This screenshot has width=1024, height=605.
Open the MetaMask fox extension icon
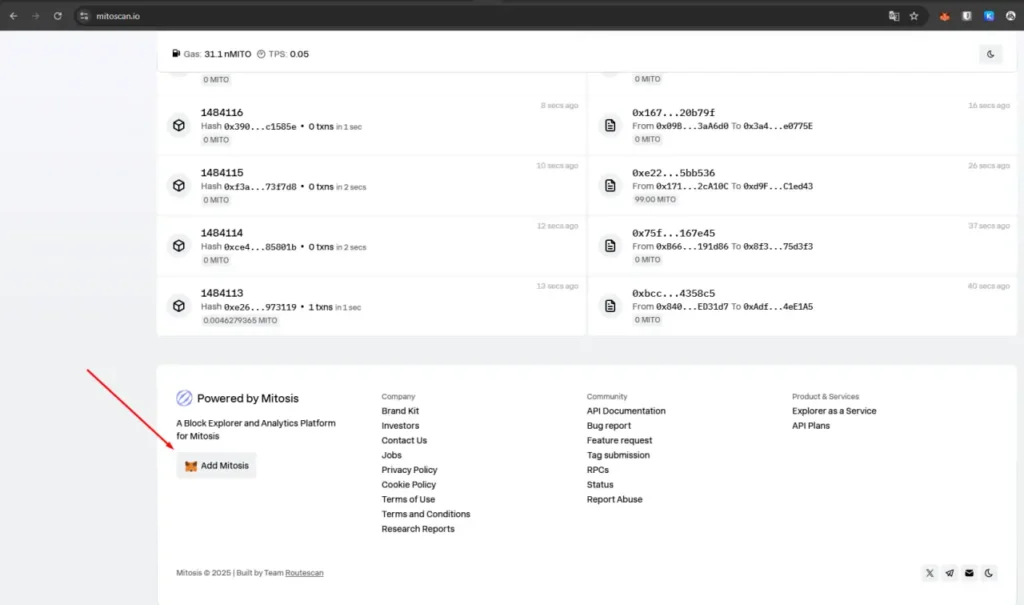coord(944,16)
